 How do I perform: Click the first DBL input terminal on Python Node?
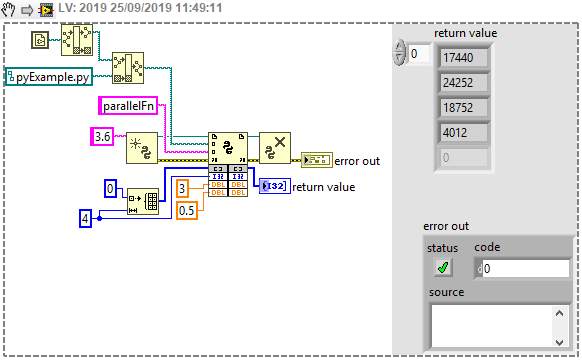coord(218,184)
